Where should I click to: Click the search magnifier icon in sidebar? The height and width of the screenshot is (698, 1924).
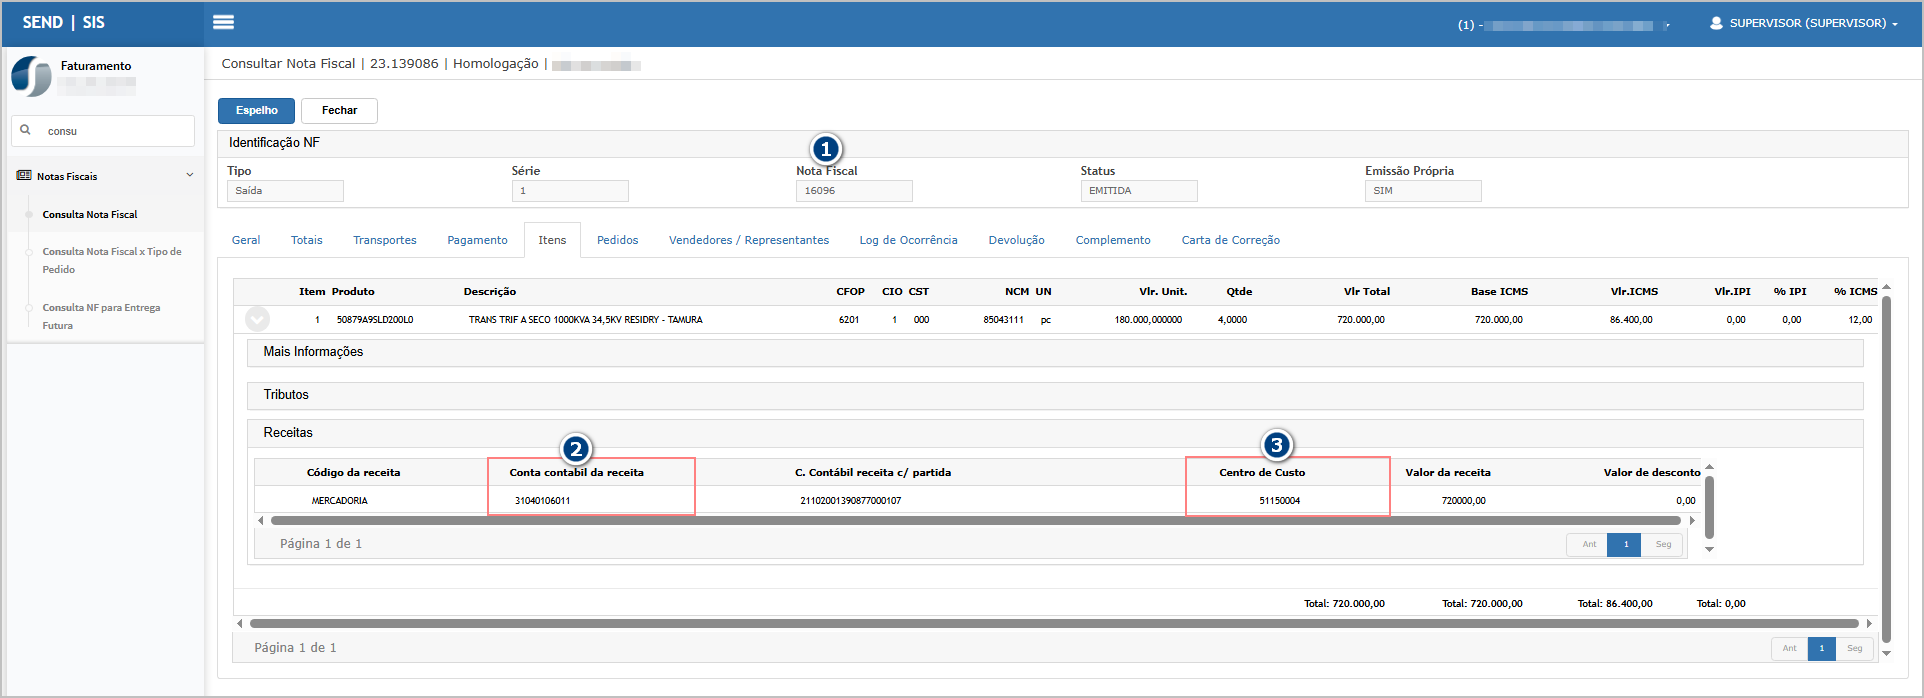[26, 130]
